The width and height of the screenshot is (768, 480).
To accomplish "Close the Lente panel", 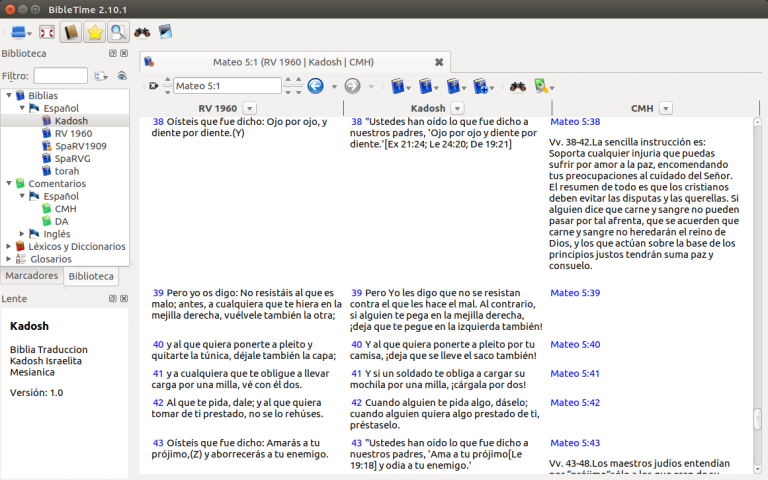I will pyautogui.click(x=124, y=298).
